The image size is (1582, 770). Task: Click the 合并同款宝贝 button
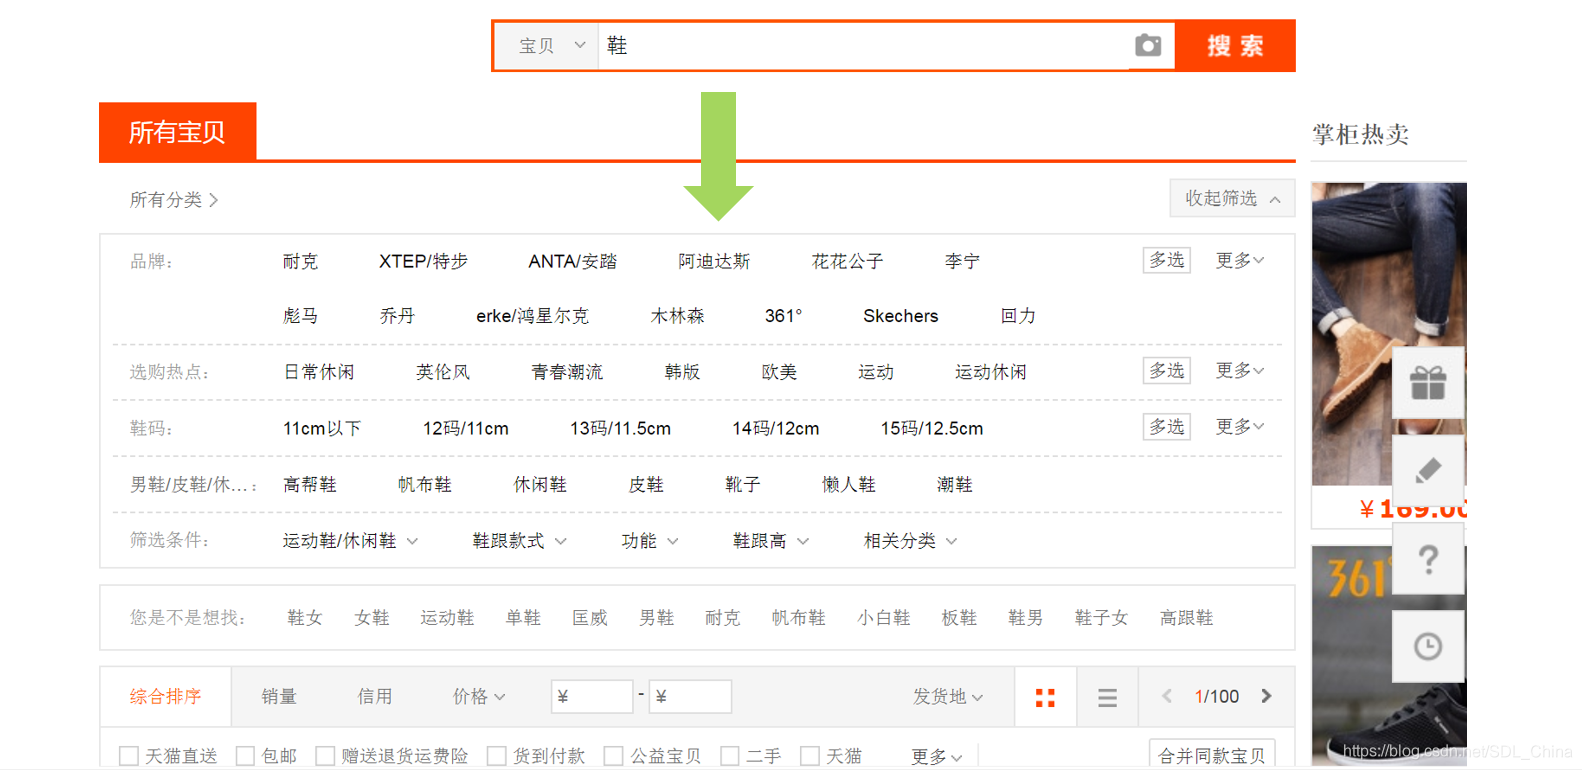click(x=1212, y=756)
